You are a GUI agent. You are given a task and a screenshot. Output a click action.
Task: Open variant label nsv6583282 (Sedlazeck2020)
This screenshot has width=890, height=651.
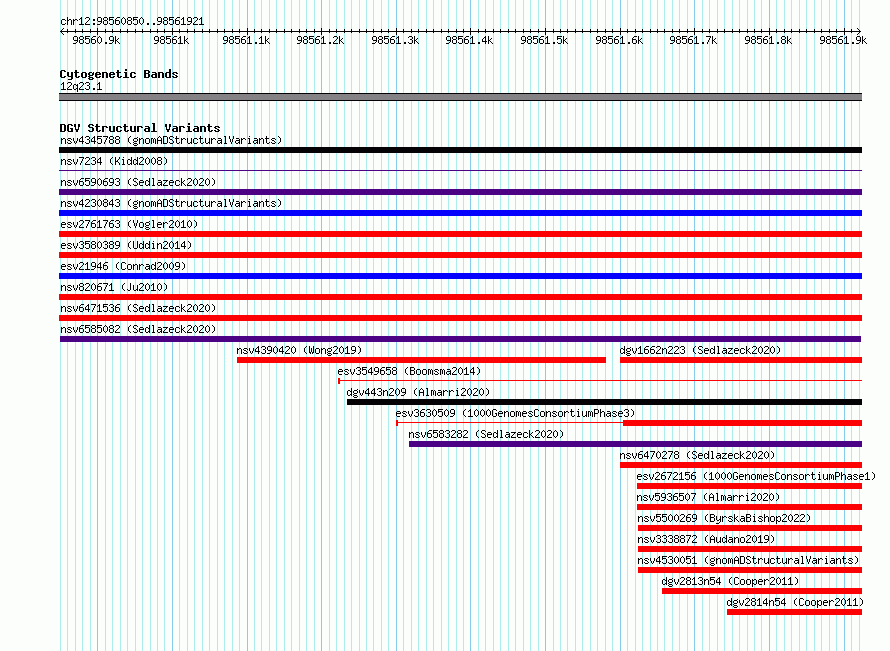tap(486, 434)
